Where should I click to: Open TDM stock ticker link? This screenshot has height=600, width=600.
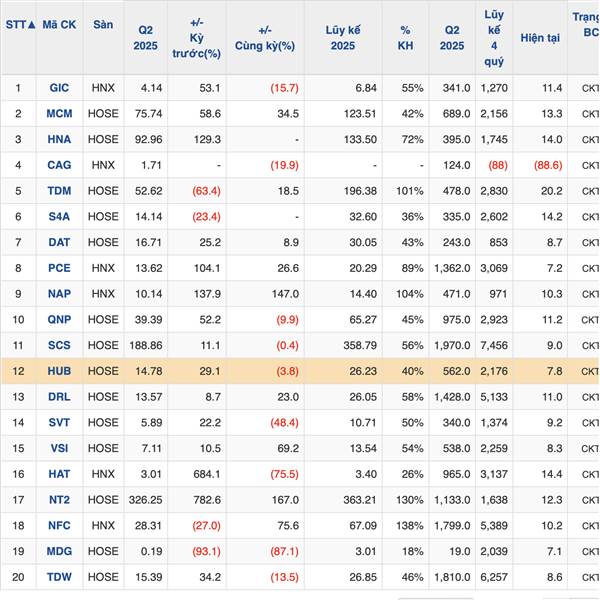pyautogui.click(x=59, y=191)
